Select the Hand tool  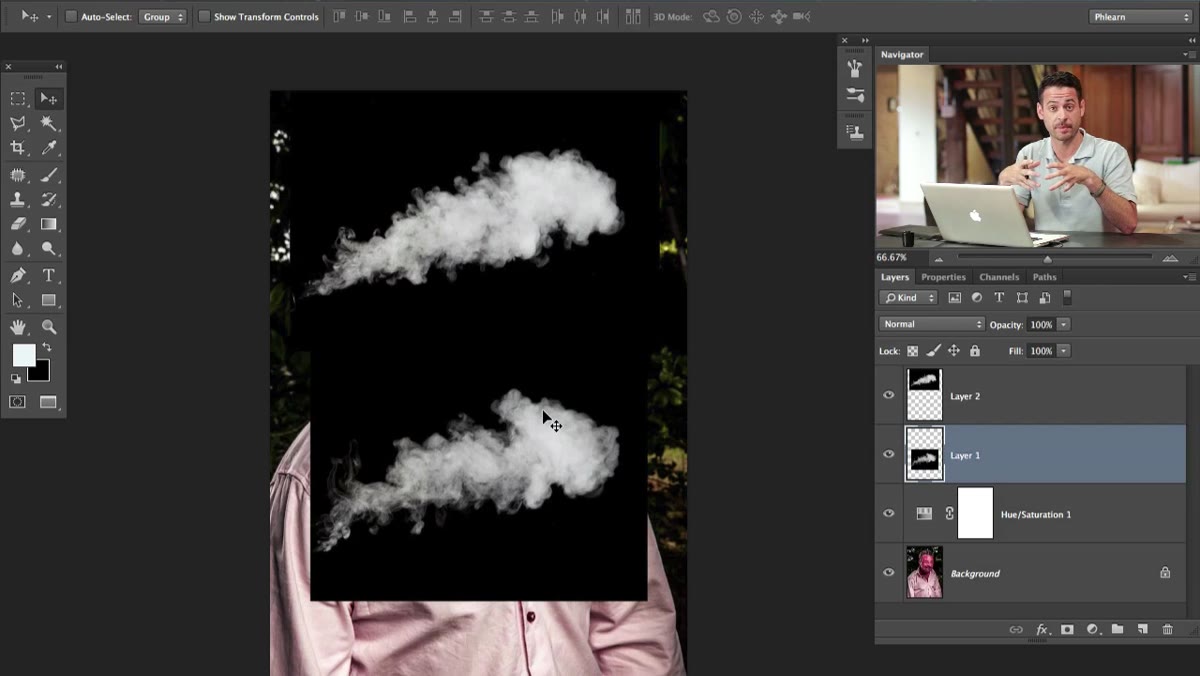(18, 327)
